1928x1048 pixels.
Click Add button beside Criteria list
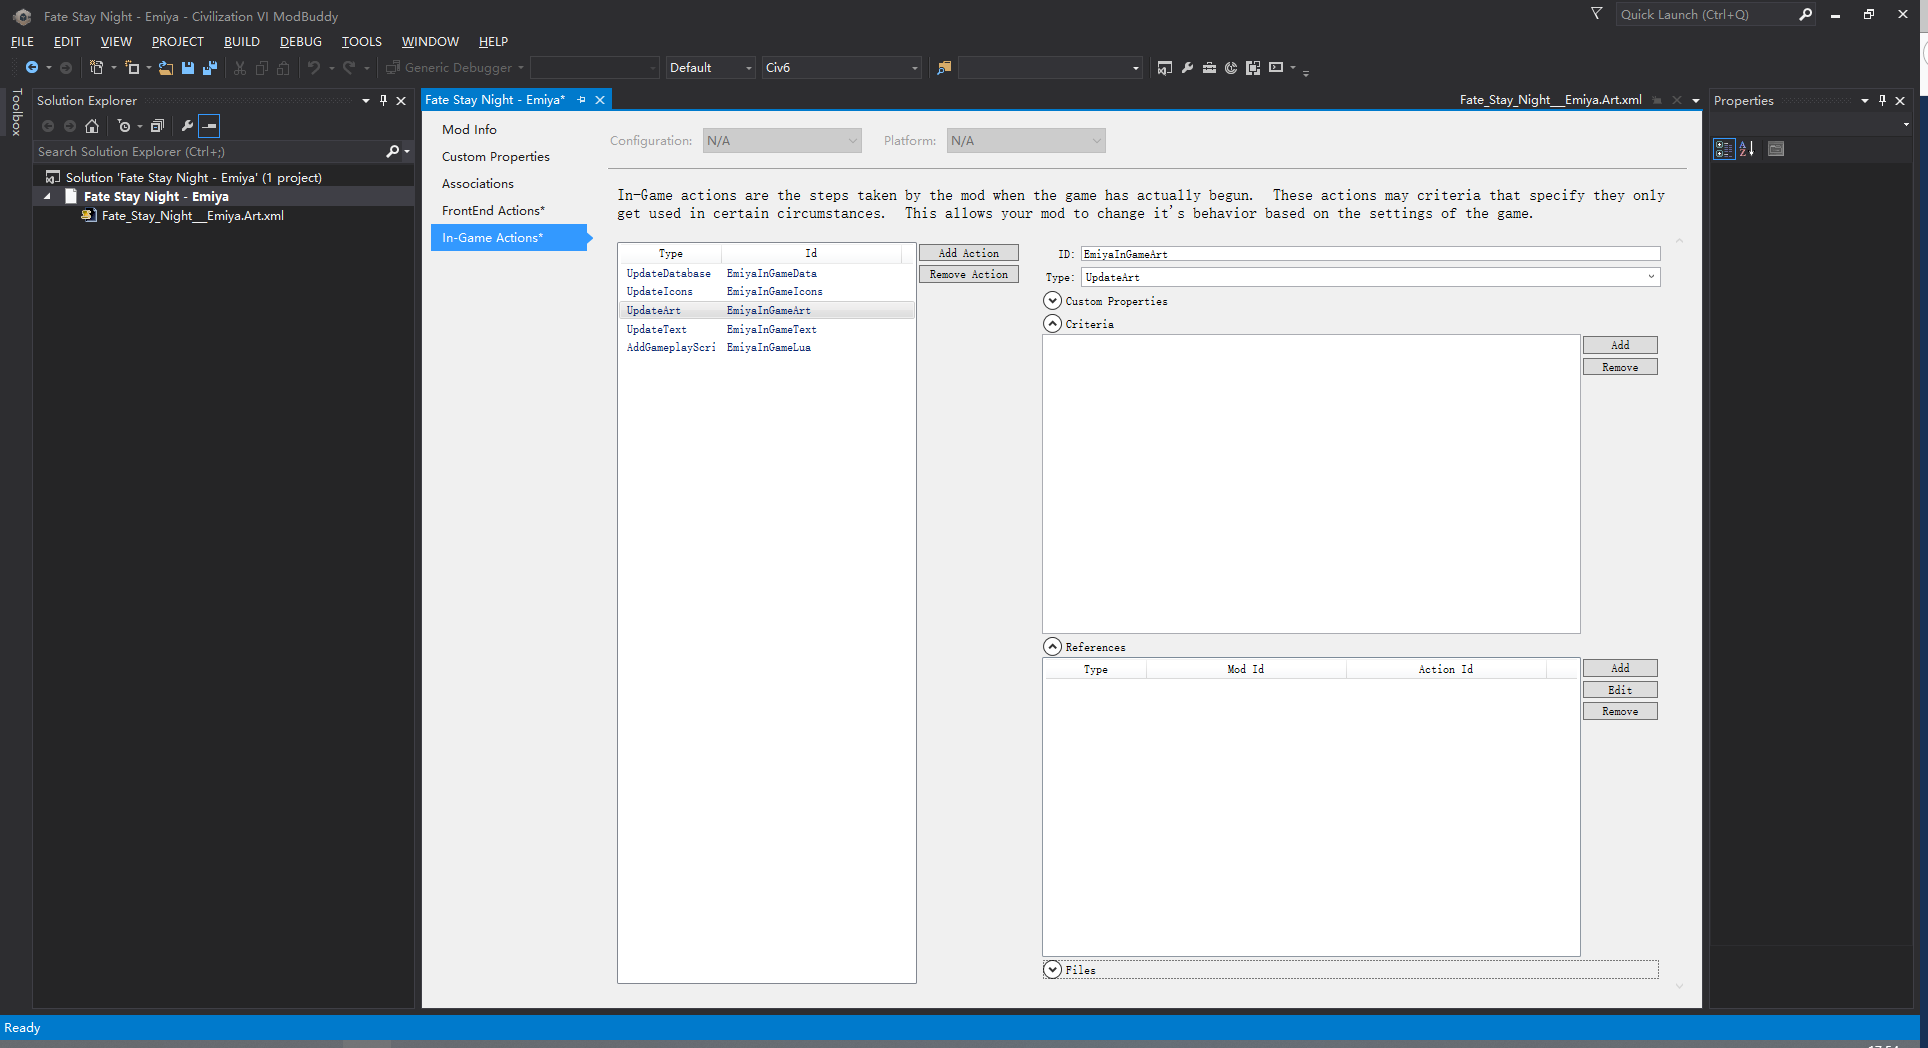point(1620,345)
